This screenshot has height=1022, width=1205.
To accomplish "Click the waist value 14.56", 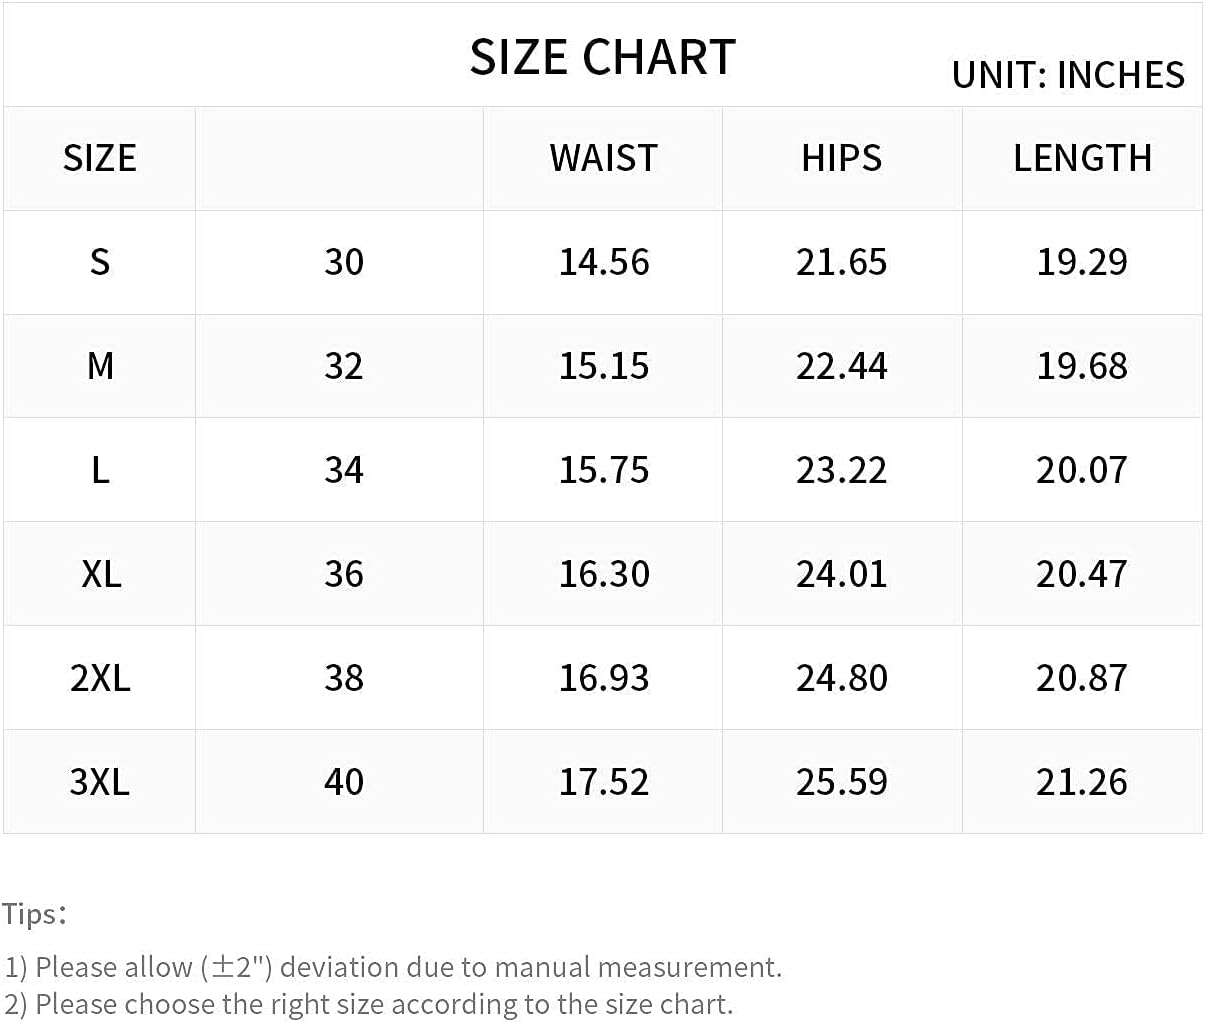I will pos(604,262).
